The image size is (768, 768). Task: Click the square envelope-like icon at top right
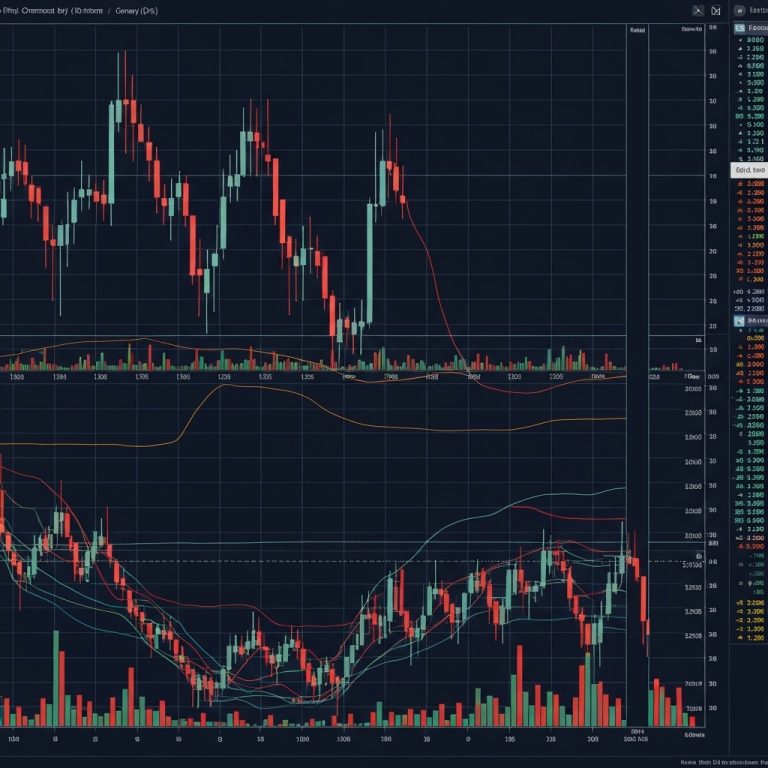(716, 10)
